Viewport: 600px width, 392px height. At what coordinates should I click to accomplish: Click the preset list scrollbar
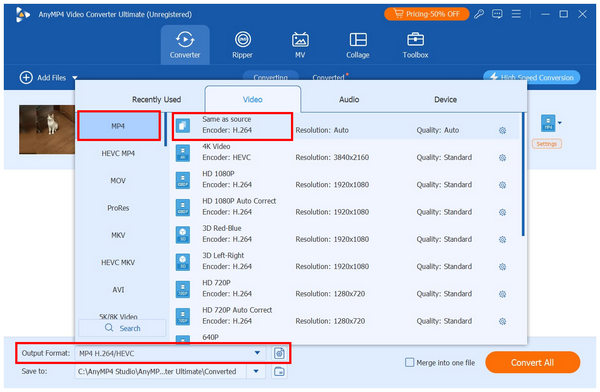point(523,174)
